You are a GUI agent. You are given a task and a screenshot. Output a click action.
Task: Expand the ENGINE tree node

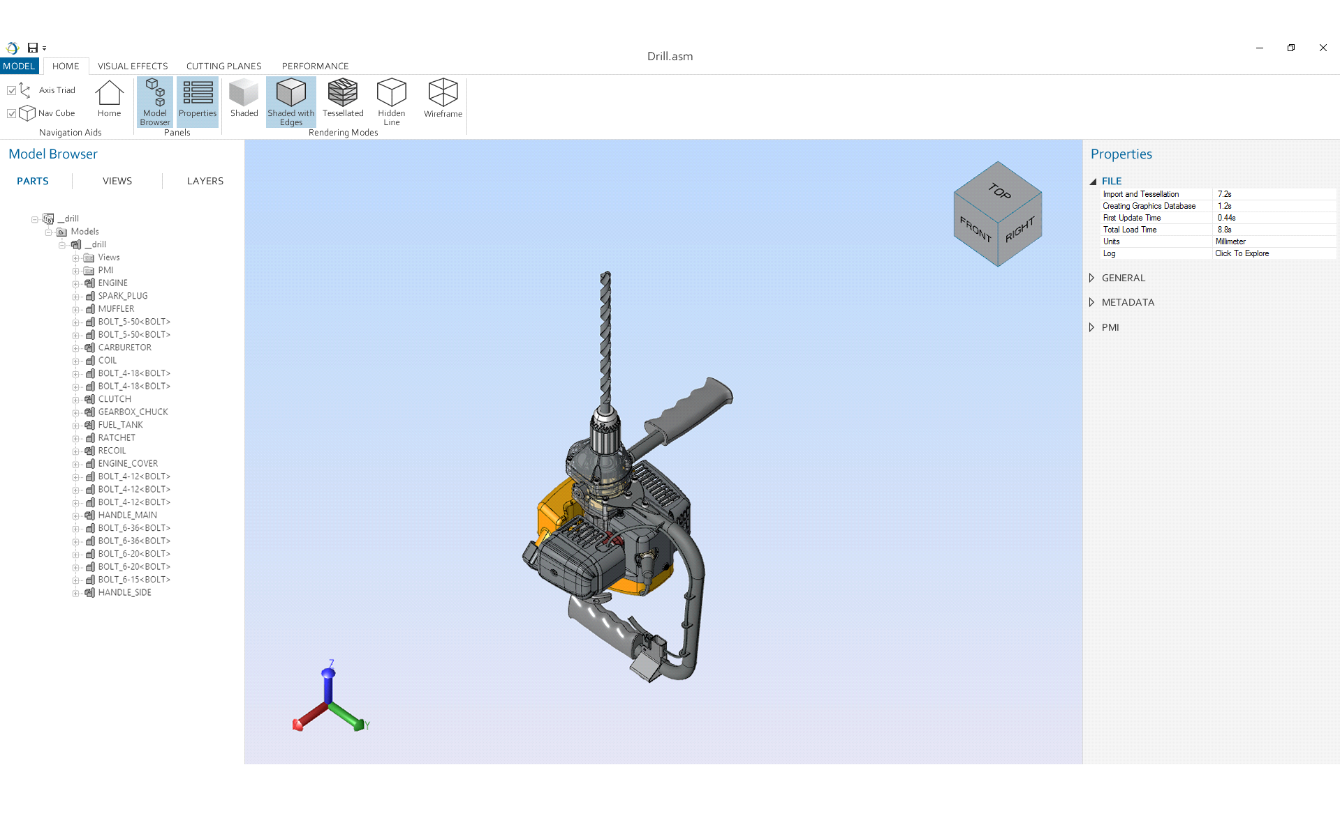[x=76, y=283]
